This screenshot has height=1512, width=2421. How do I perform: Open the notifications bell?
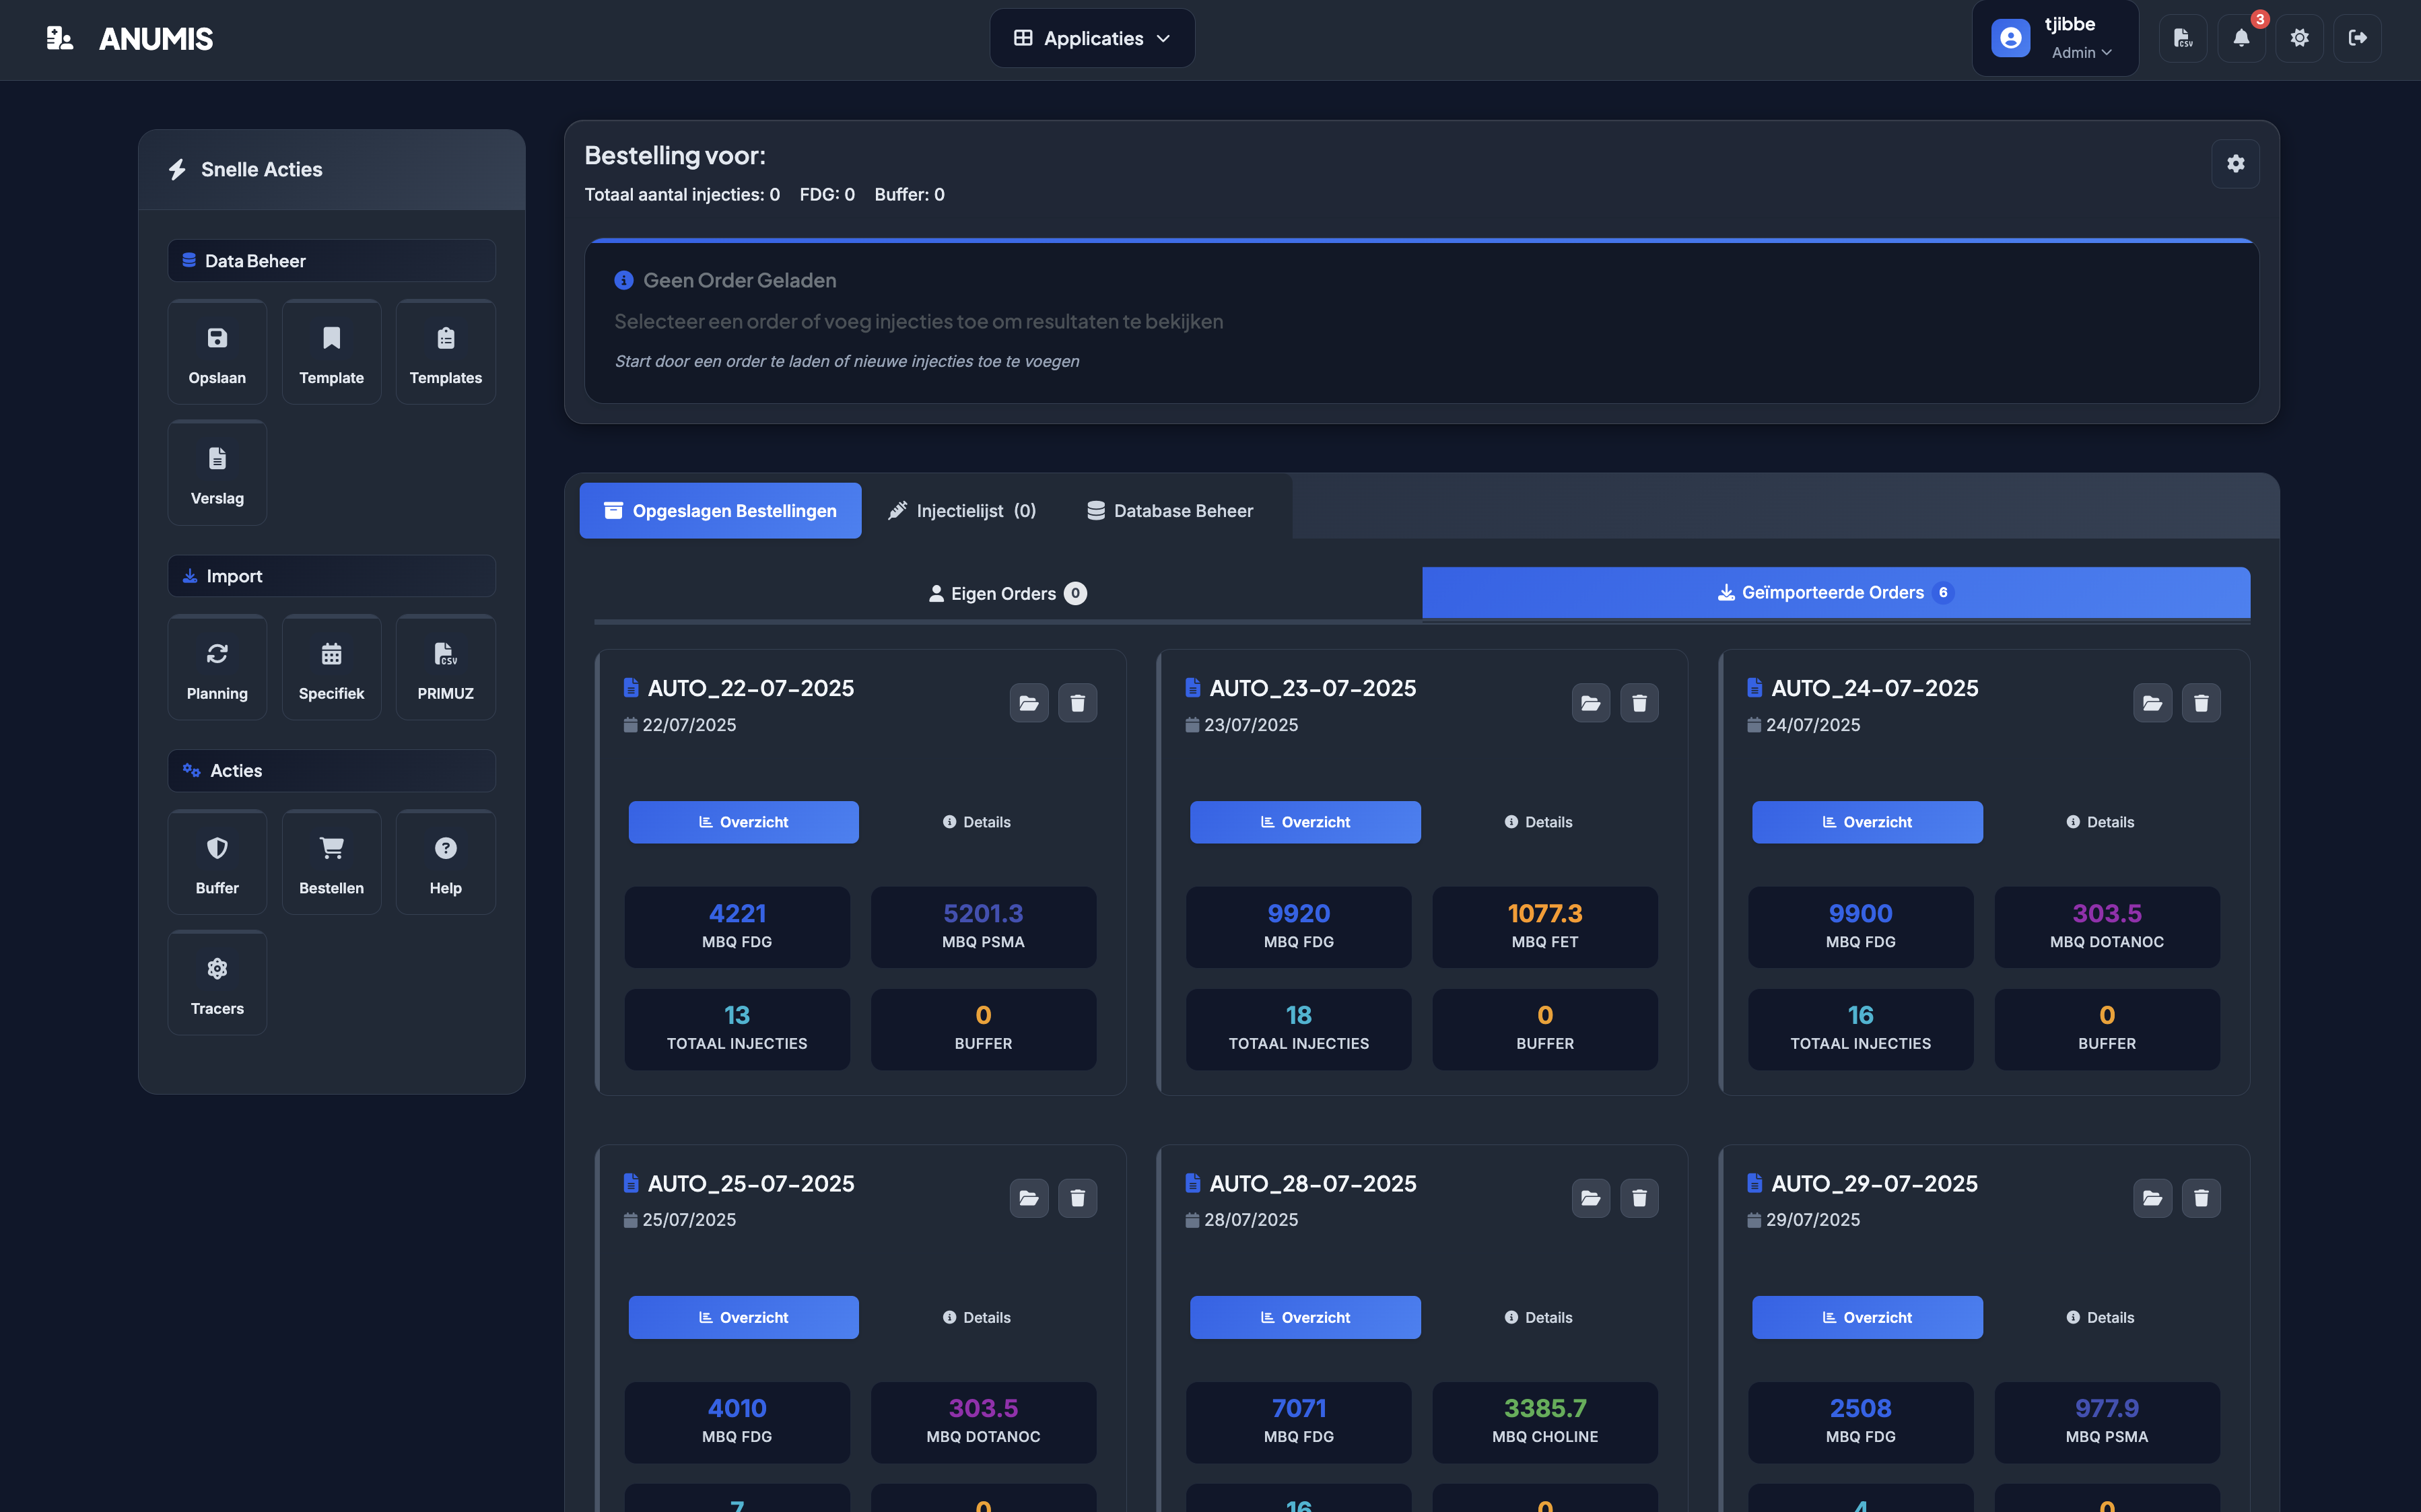click(2241, 38)
